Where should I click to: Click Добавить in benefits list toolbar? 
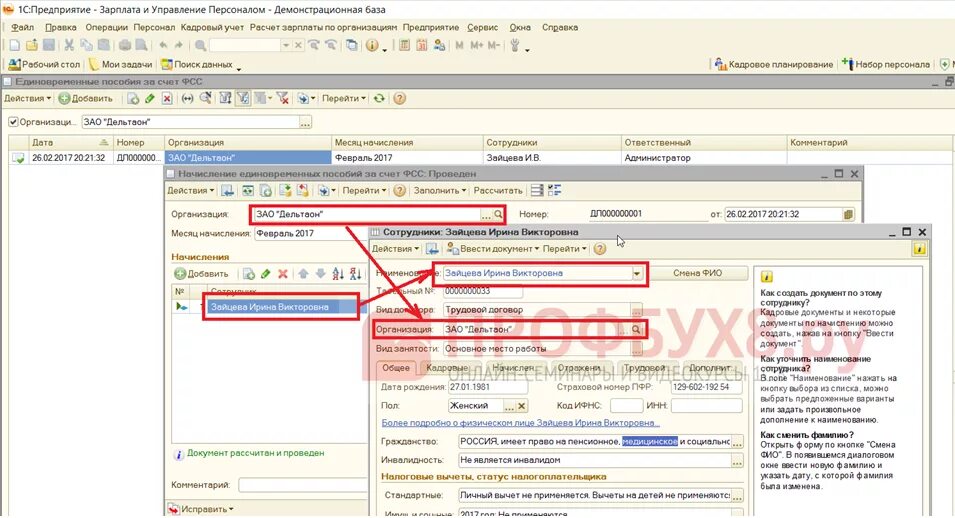click(86, 98)
